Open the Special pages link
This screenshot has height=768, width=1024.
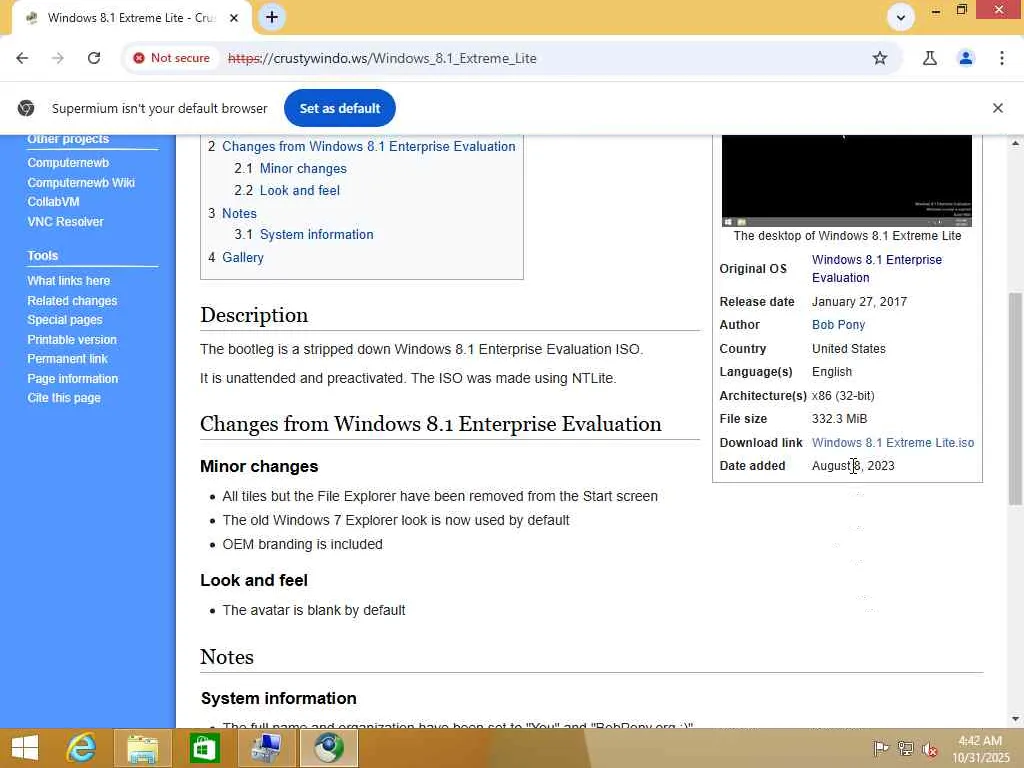[65, 320]
